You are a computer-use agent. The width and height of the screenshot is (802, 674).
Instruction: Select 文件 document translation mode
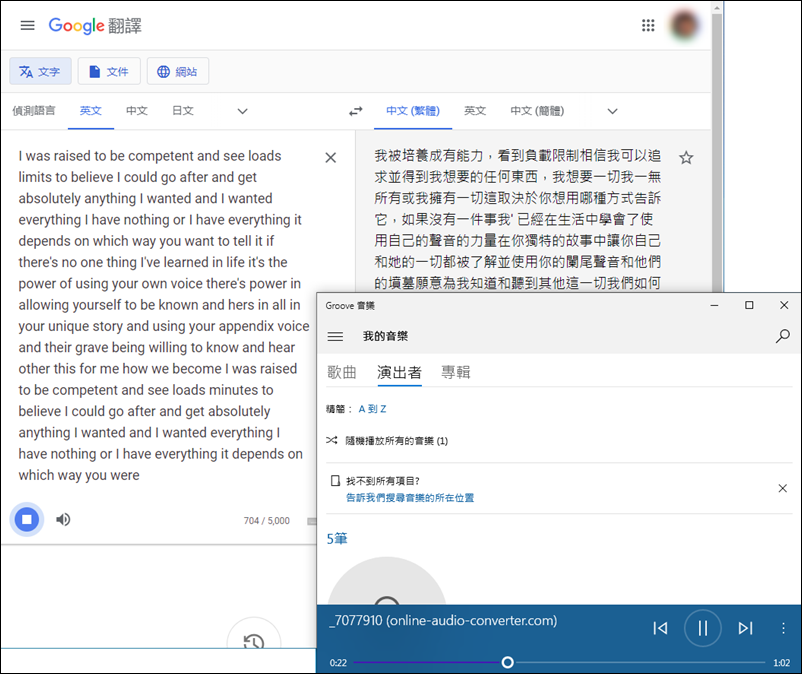coord(109,72)
